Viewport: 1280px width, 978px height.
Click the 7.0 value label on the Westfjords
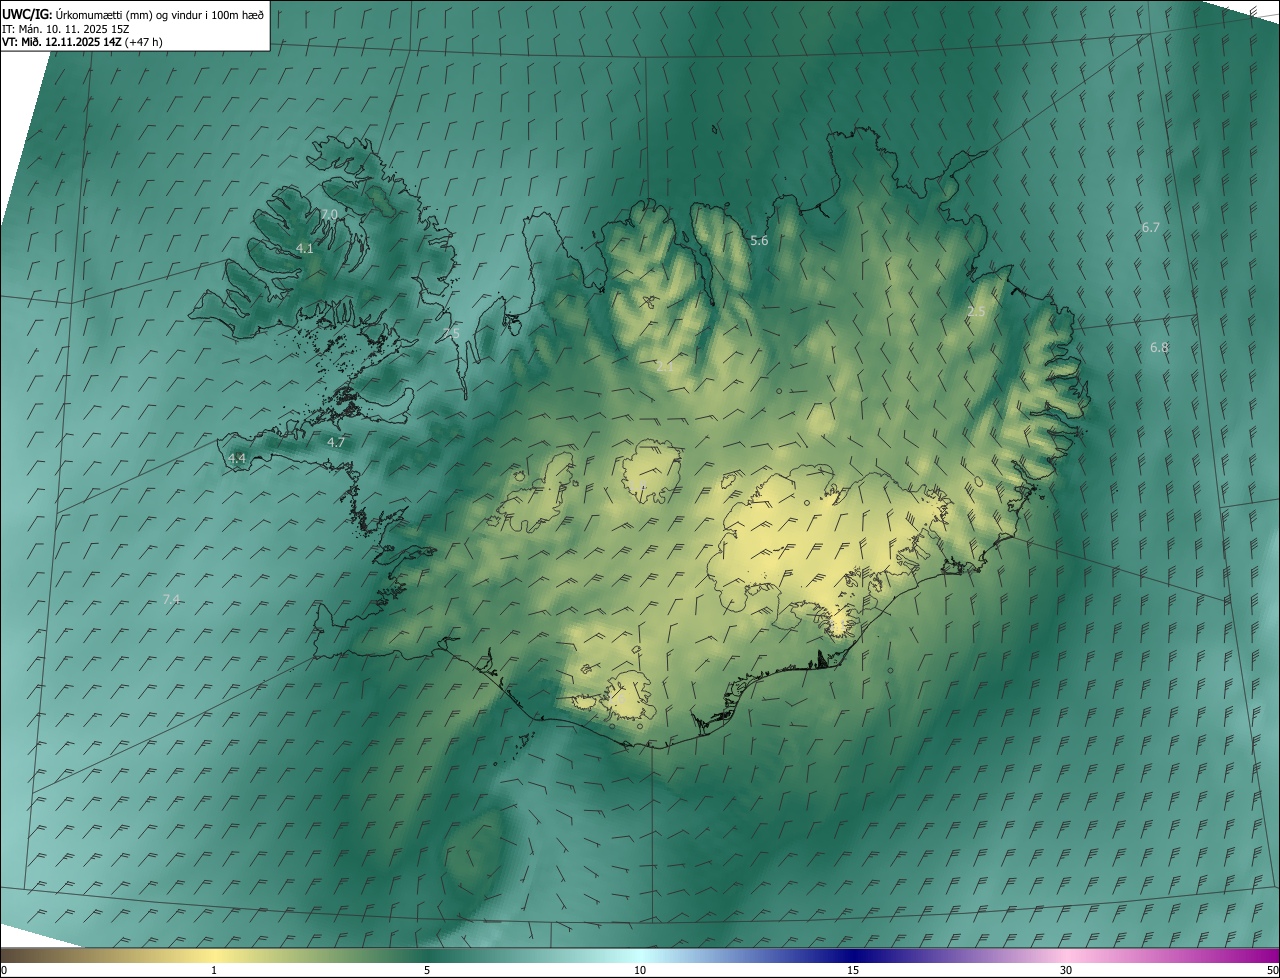pos(329,215)
